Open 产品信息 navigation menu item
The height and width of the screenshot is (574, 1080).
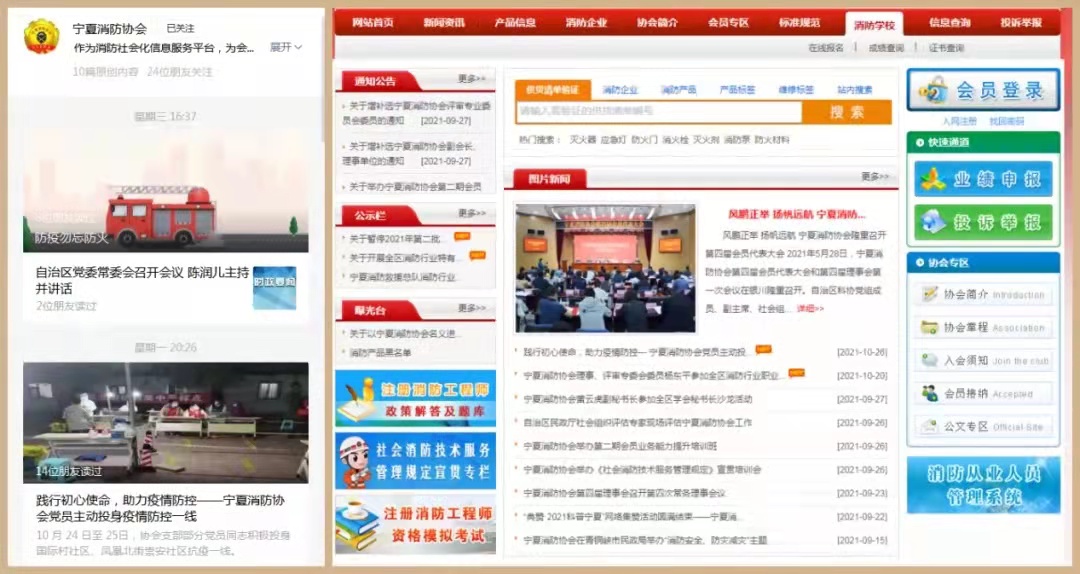pos(515,22)
